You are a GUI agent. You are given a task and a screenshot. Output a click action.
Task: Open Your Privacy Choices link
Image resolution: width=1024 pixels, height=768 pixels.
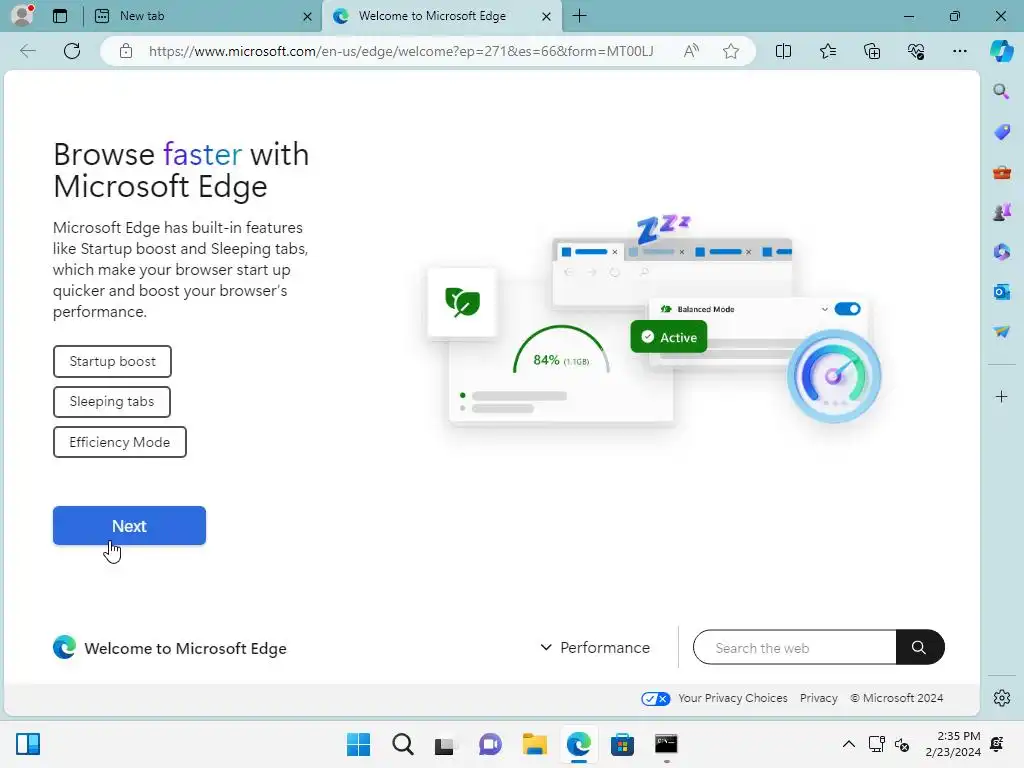click(x=732, y=698)
